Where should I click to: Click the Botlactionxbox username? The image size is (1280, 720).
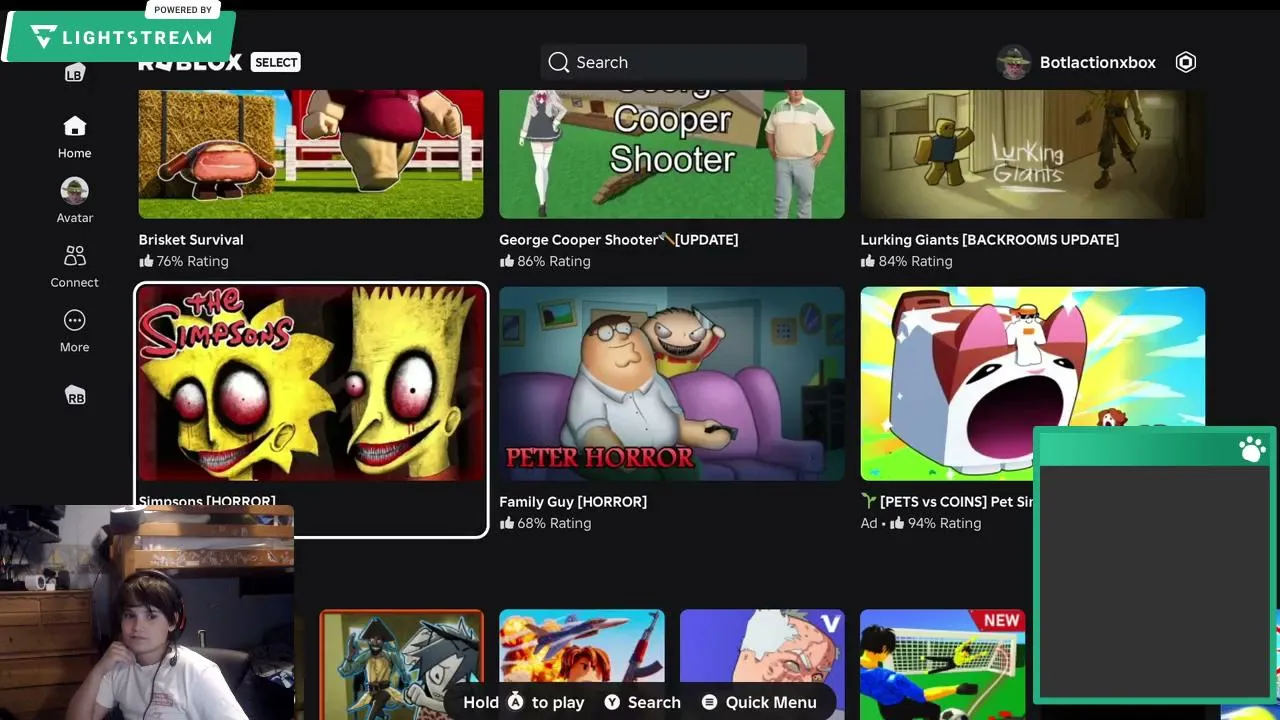pyautogui.click(x=1098, y=62)
